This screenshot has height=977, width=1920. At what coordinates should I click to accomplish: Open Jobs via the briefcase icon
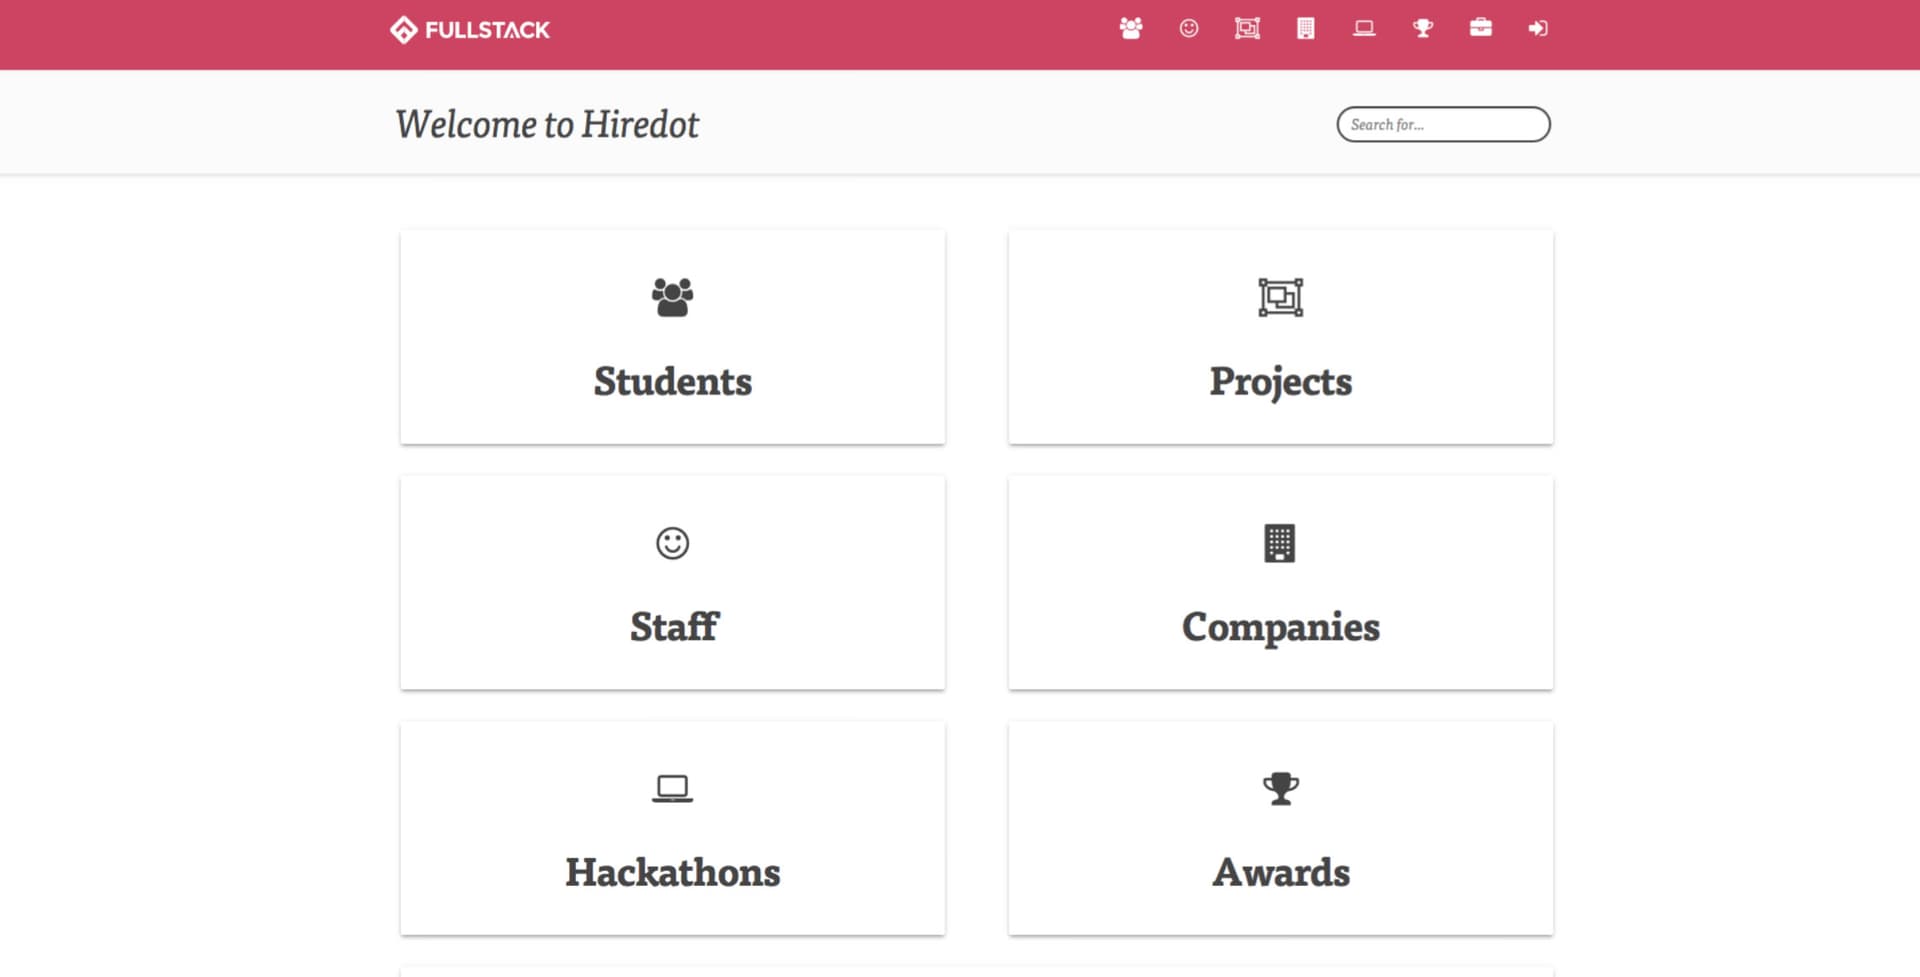tap(1480, 29)
